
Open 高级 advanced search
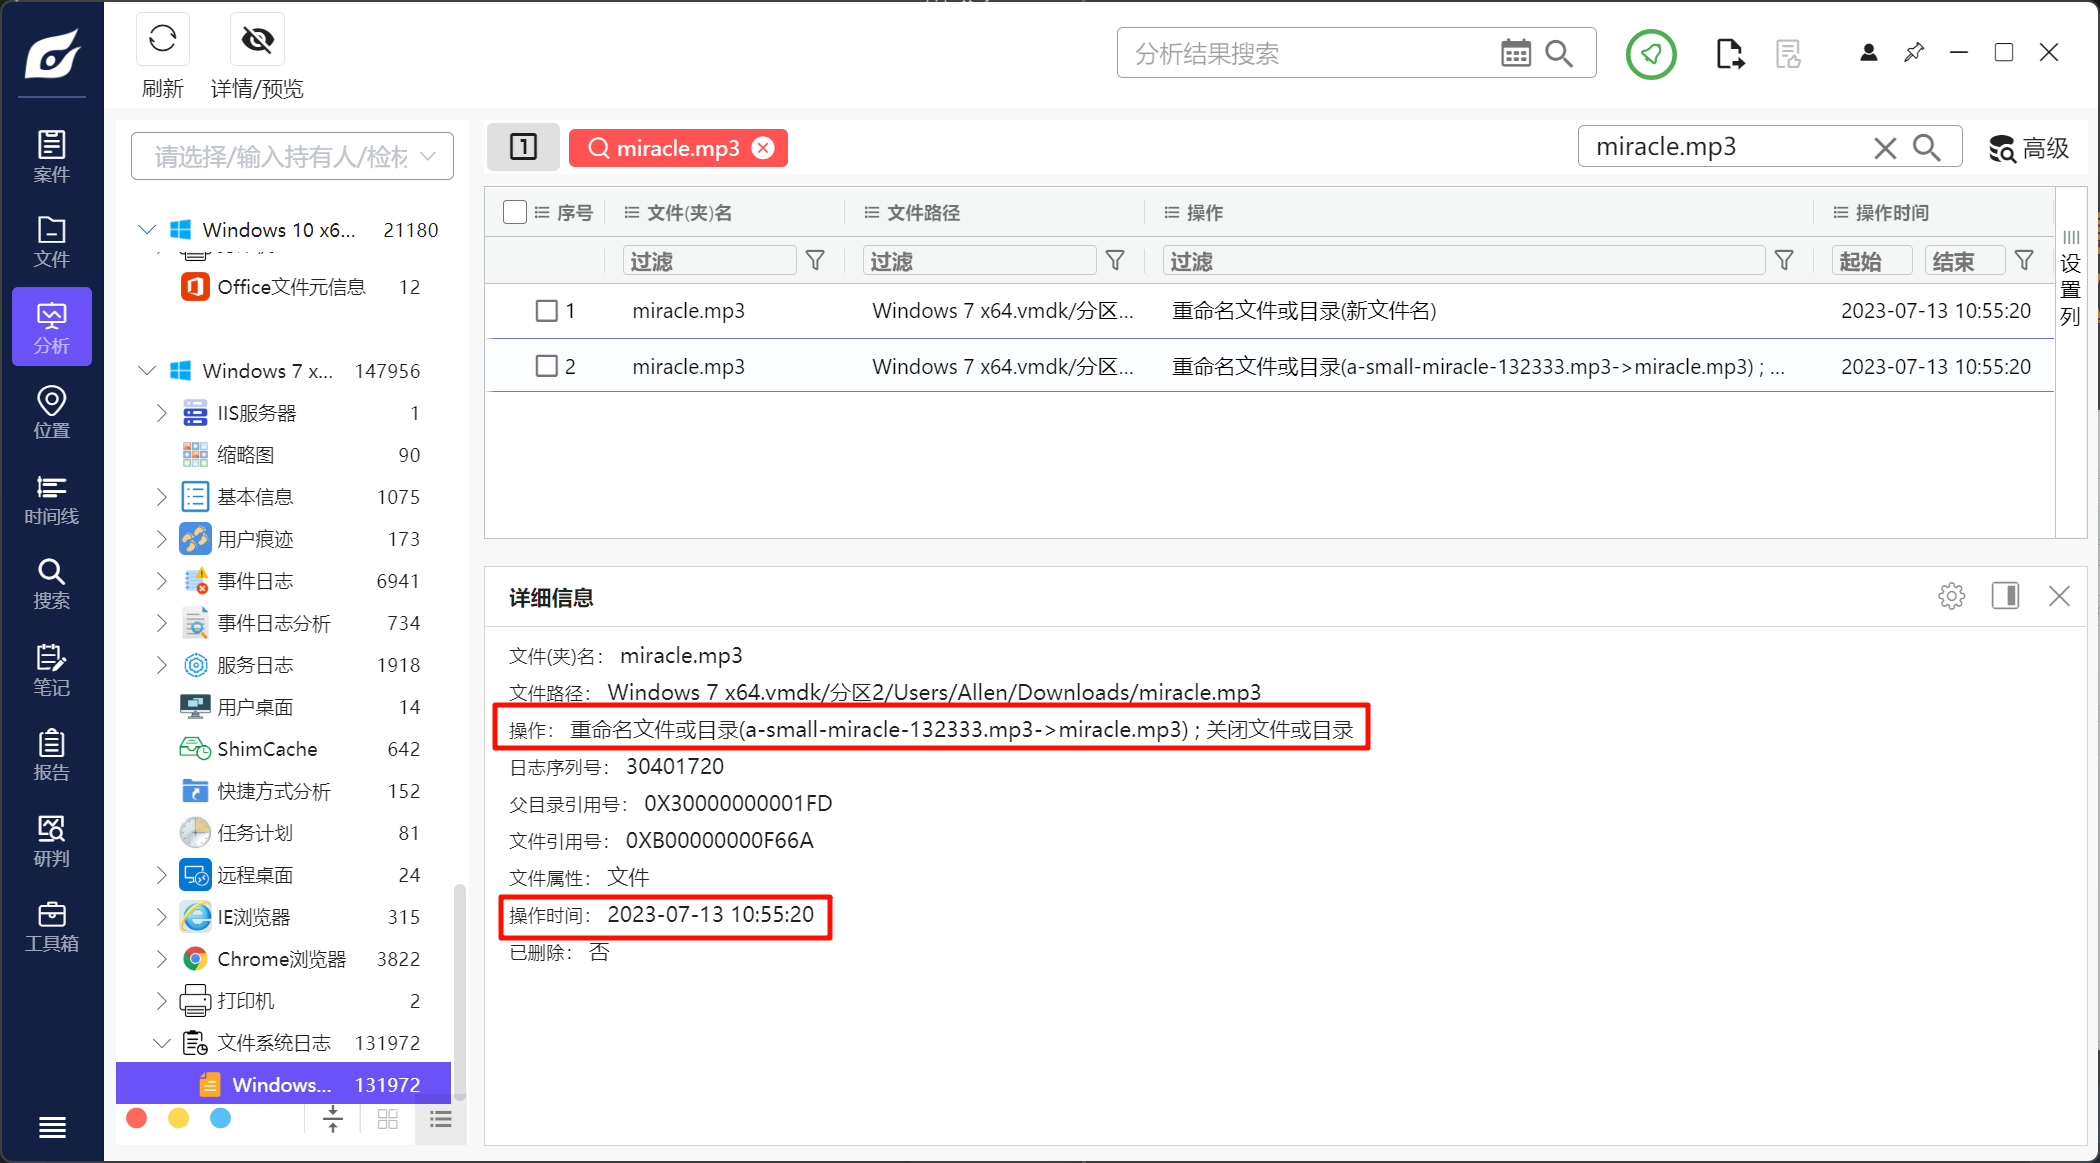pyautogui.click(x=2029, y=148)
